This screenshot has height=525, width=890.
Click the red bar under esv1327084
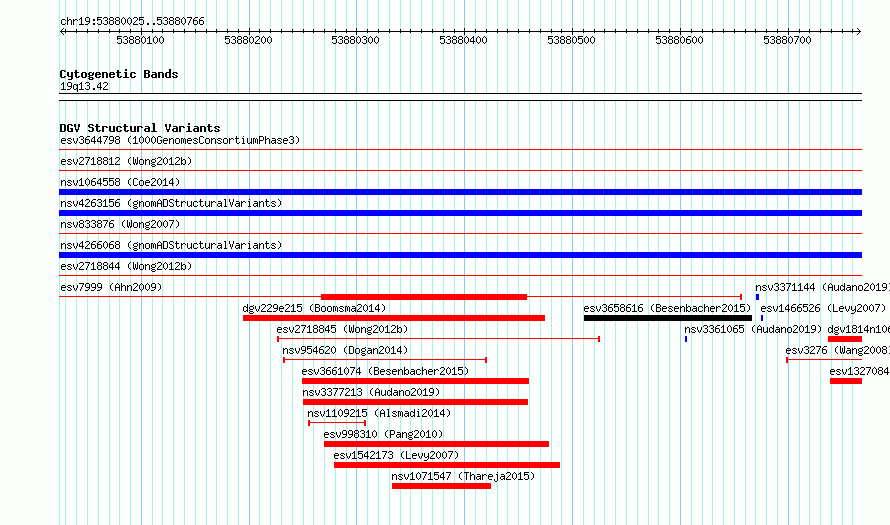click(x=846, y=381)
